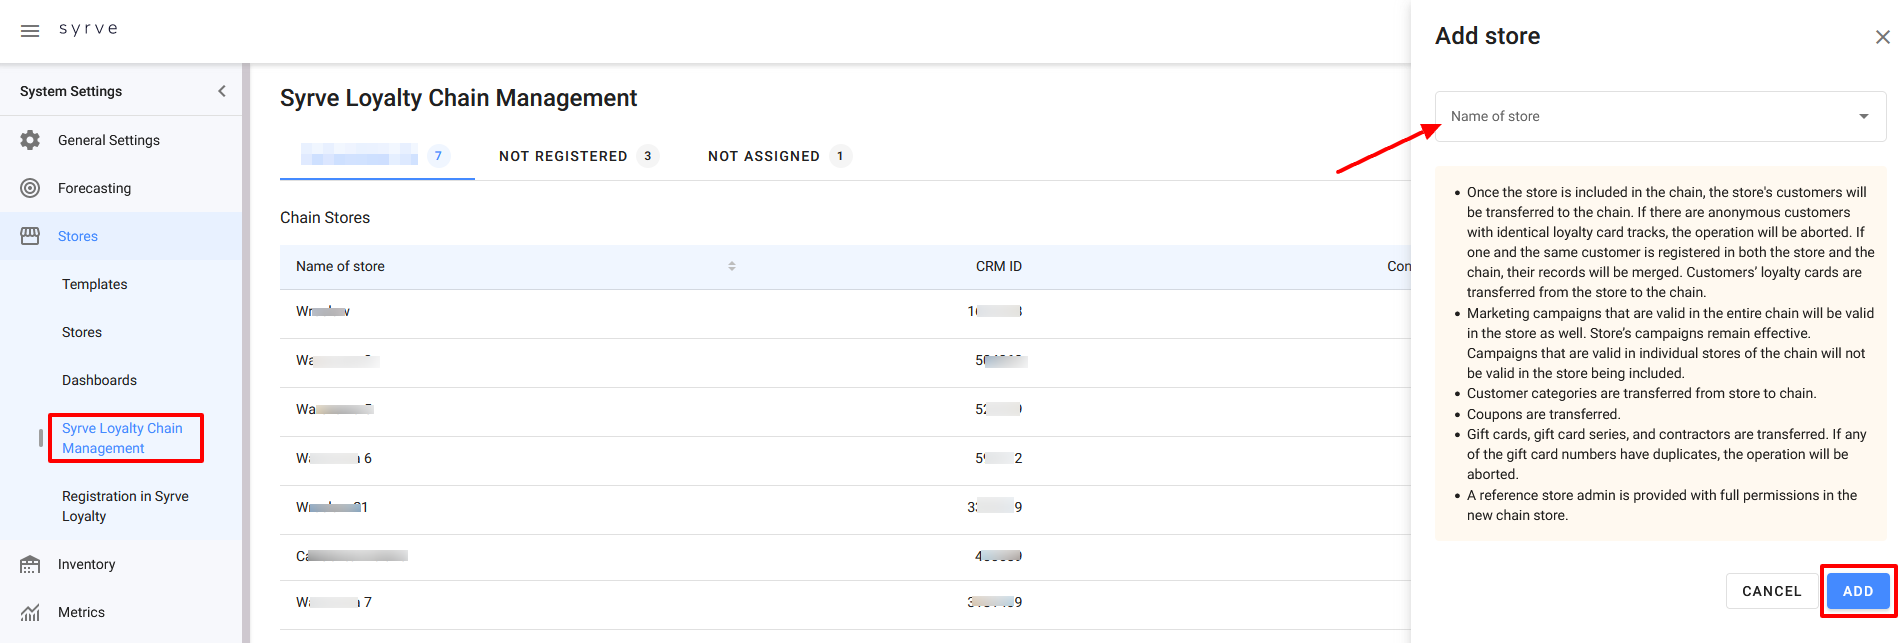Switch to the NOT ASSIGNED tab
The height and width of the screenshot is (643, 1904).
tap(764, 156)
